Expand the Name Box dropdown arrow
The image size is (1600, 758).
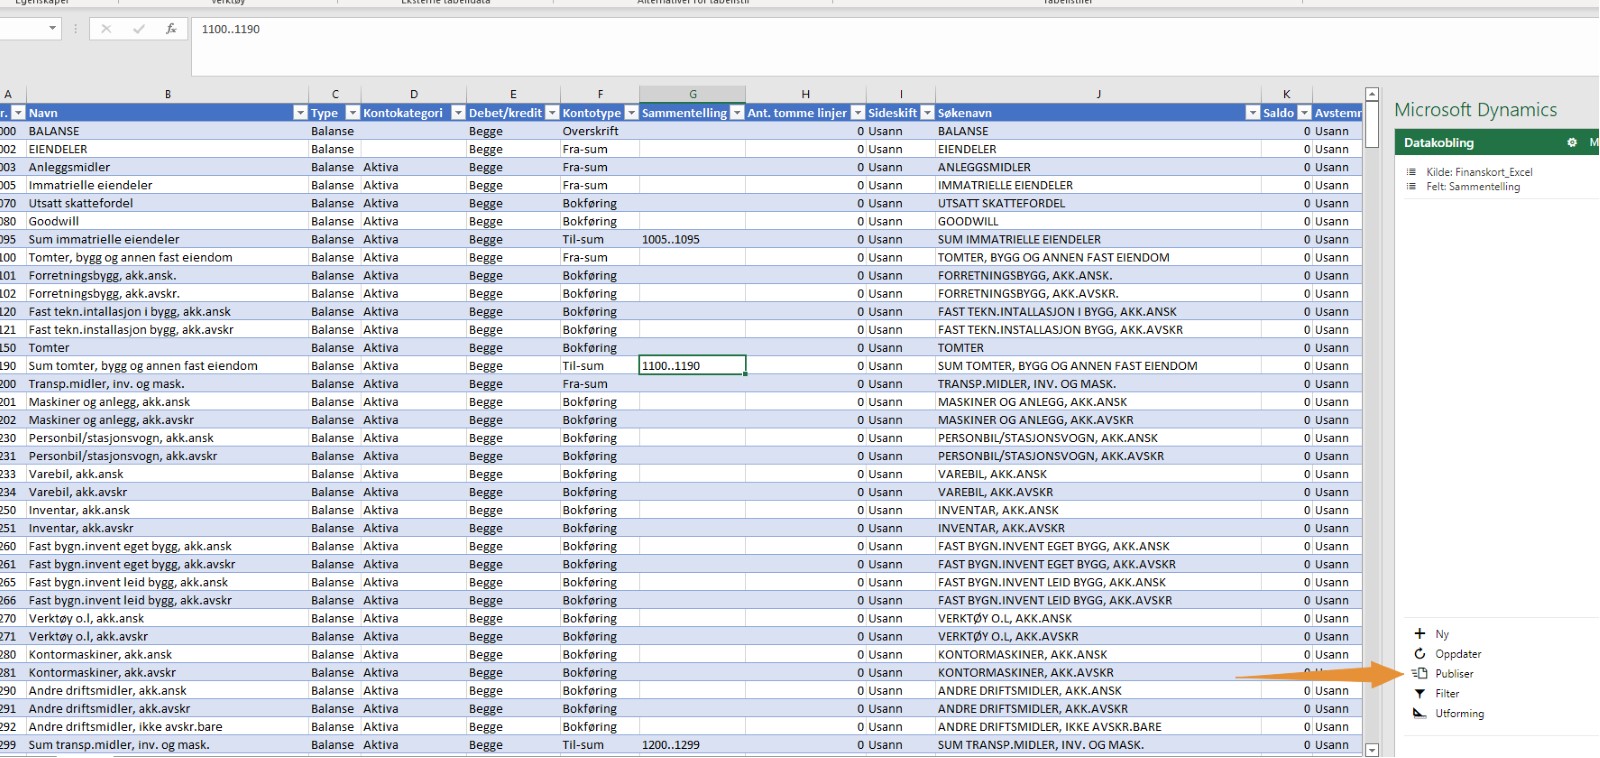coord(53,29)
